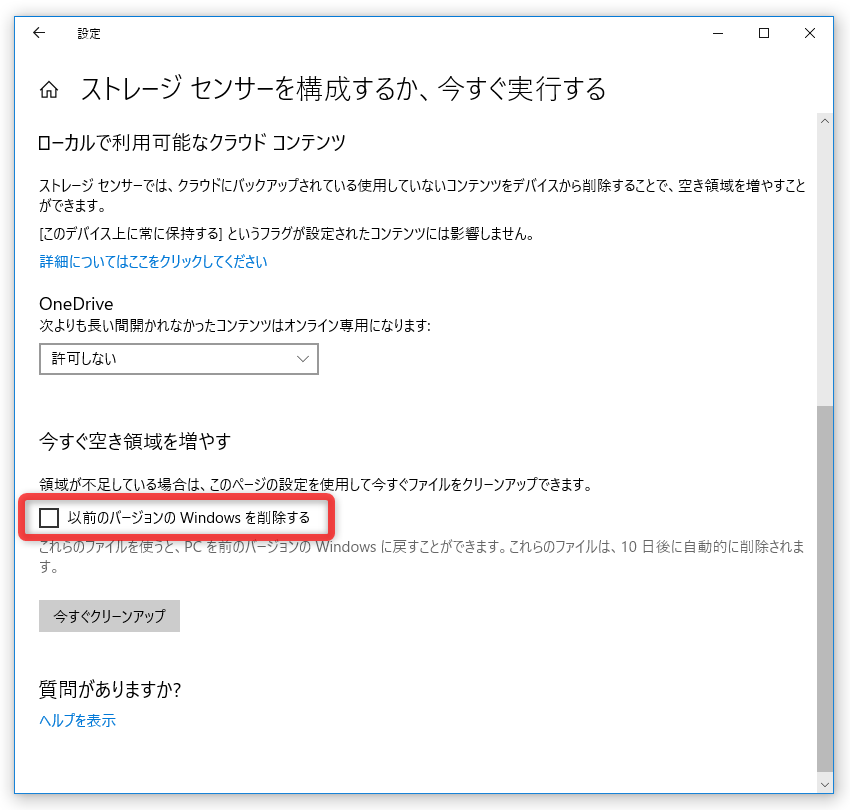
Task: Open 詳細についてはここをクリックしてください link
Action: 153,261
